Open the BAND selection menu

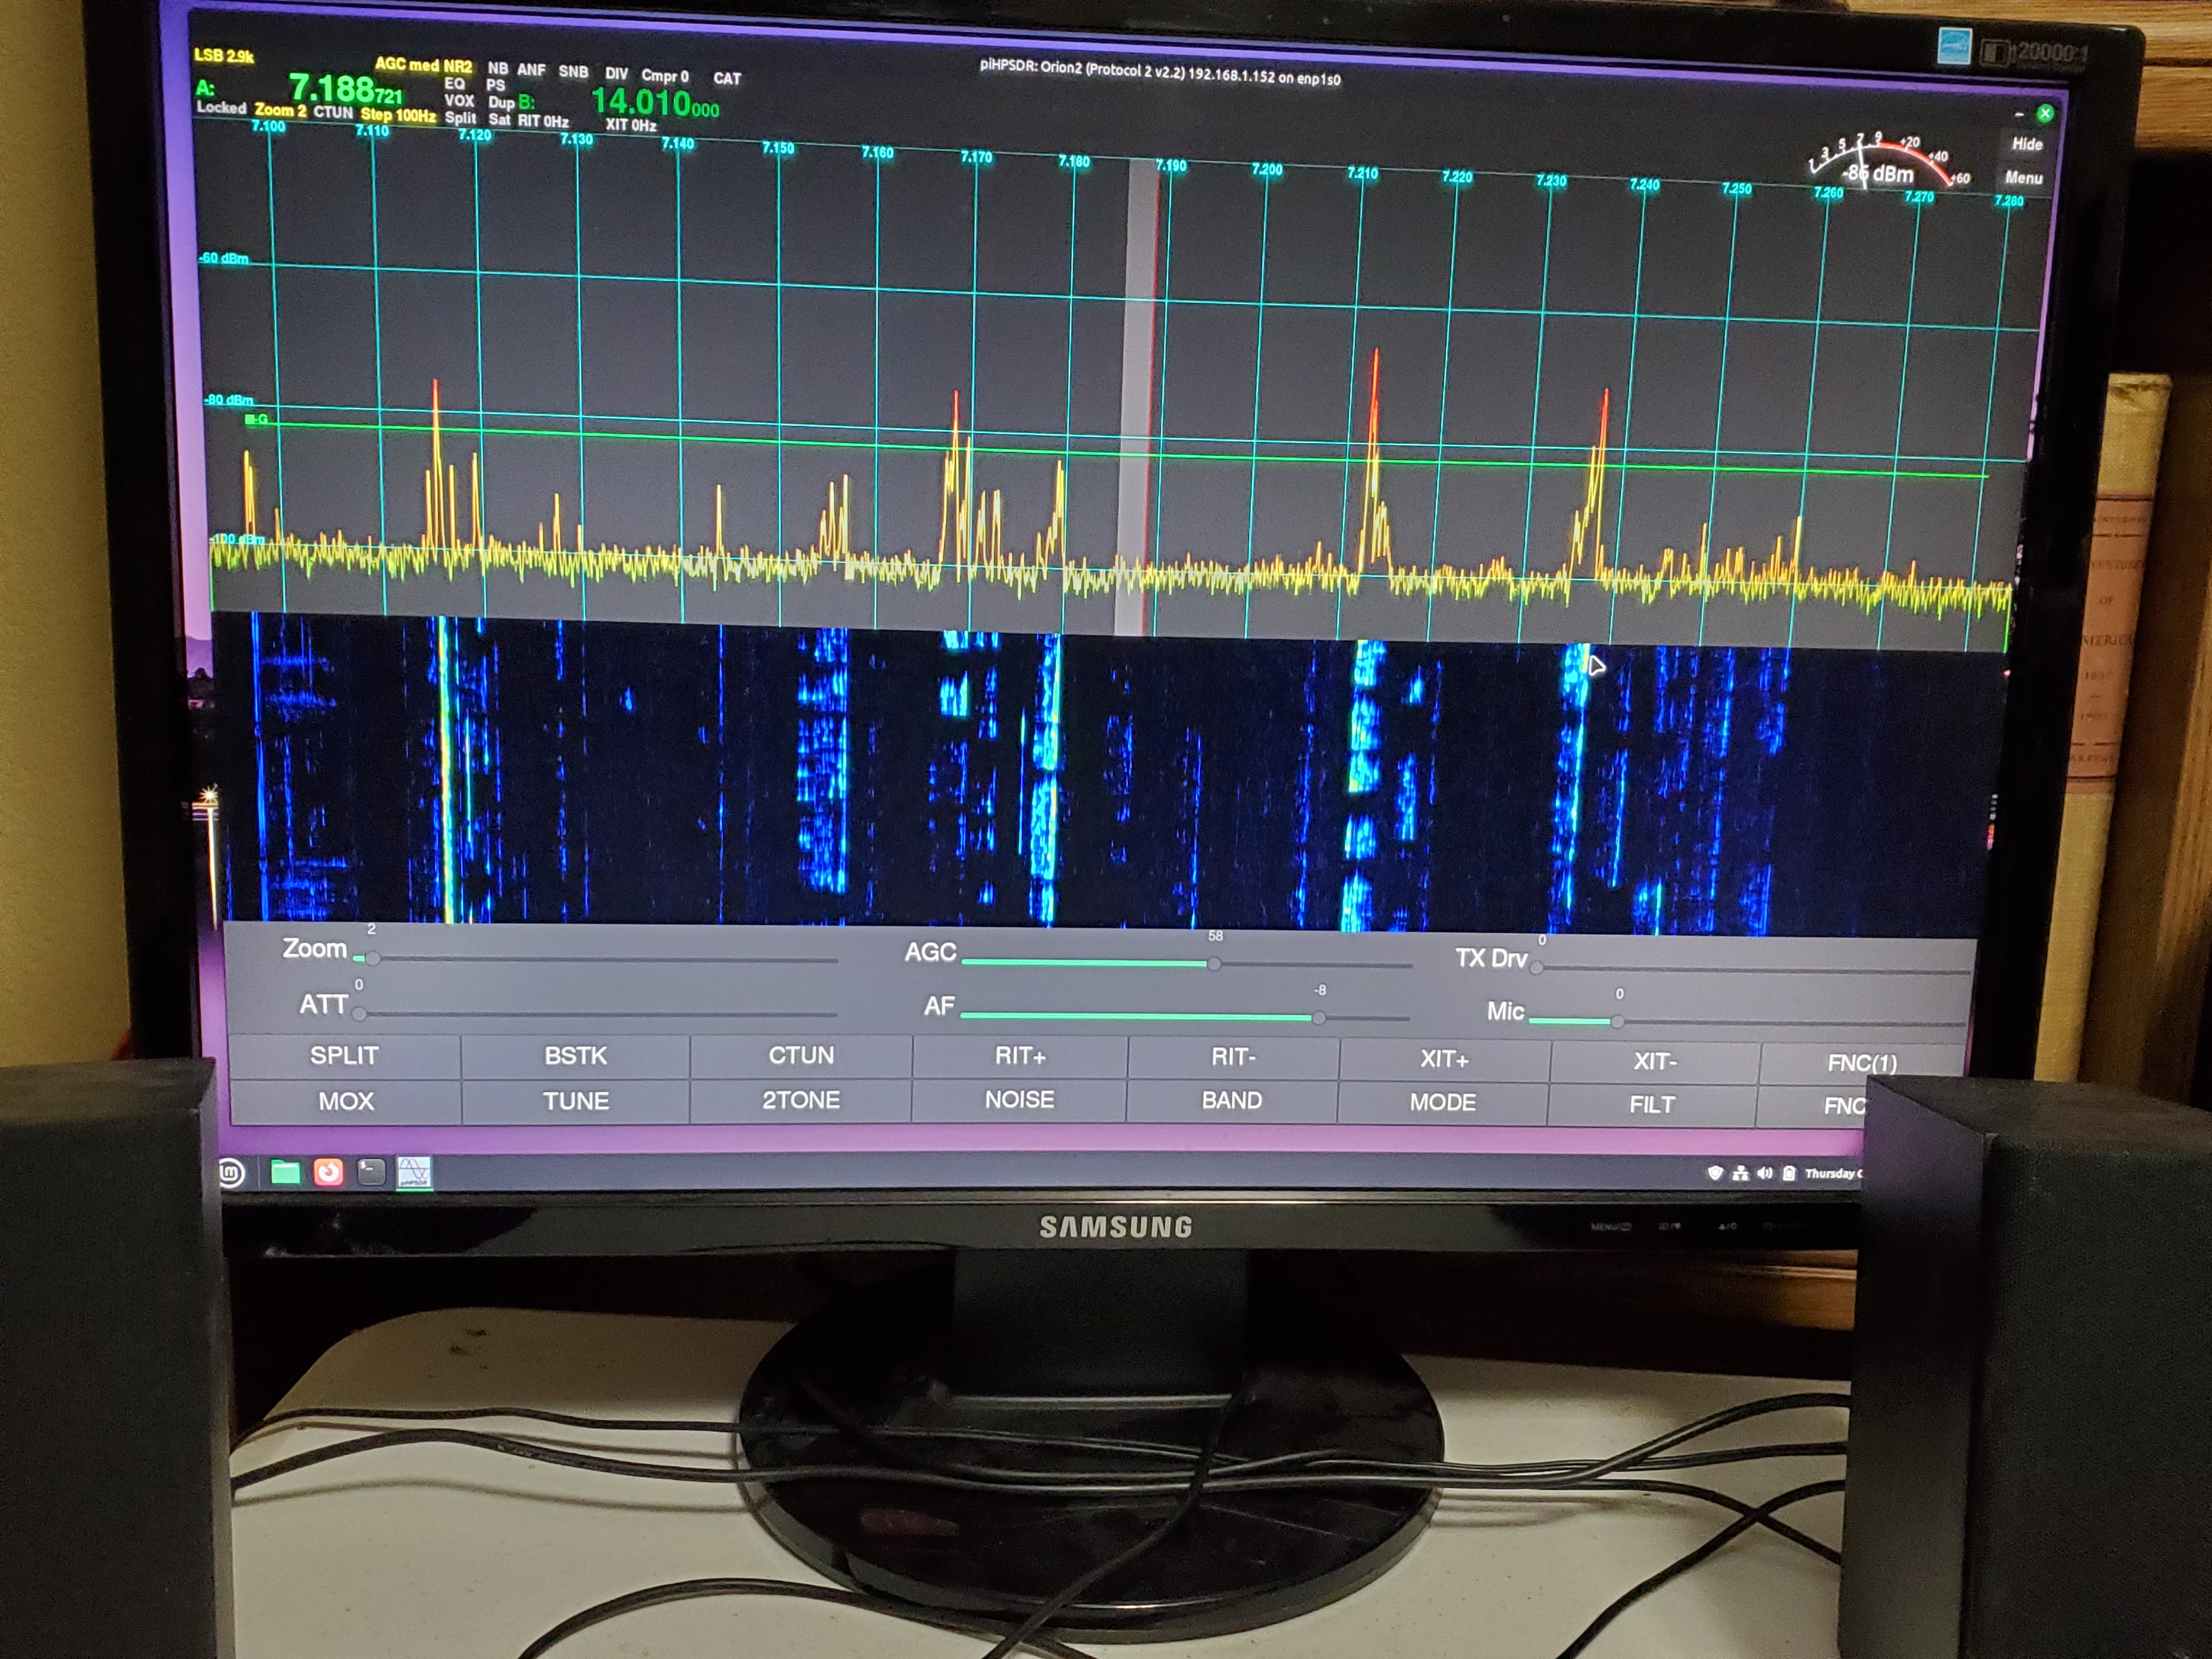[x=1231, y=1100]
